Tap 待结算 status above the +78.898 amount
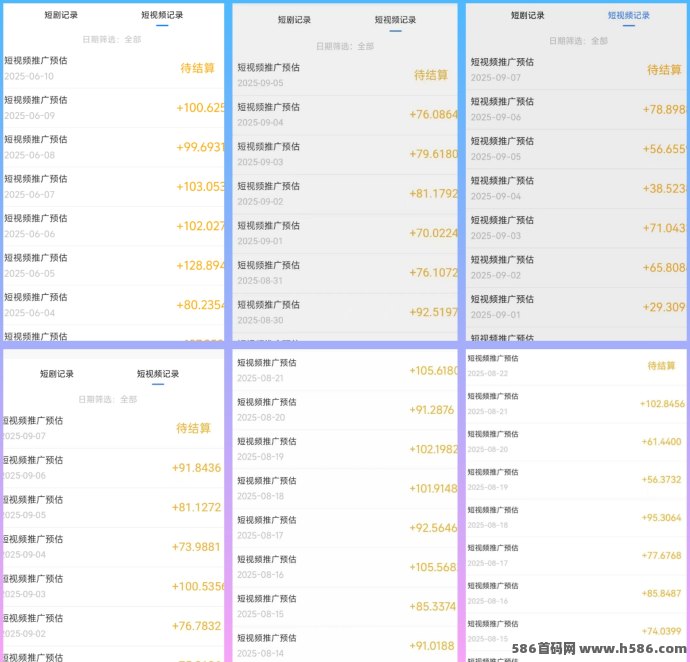 click(x=664, y=70)
